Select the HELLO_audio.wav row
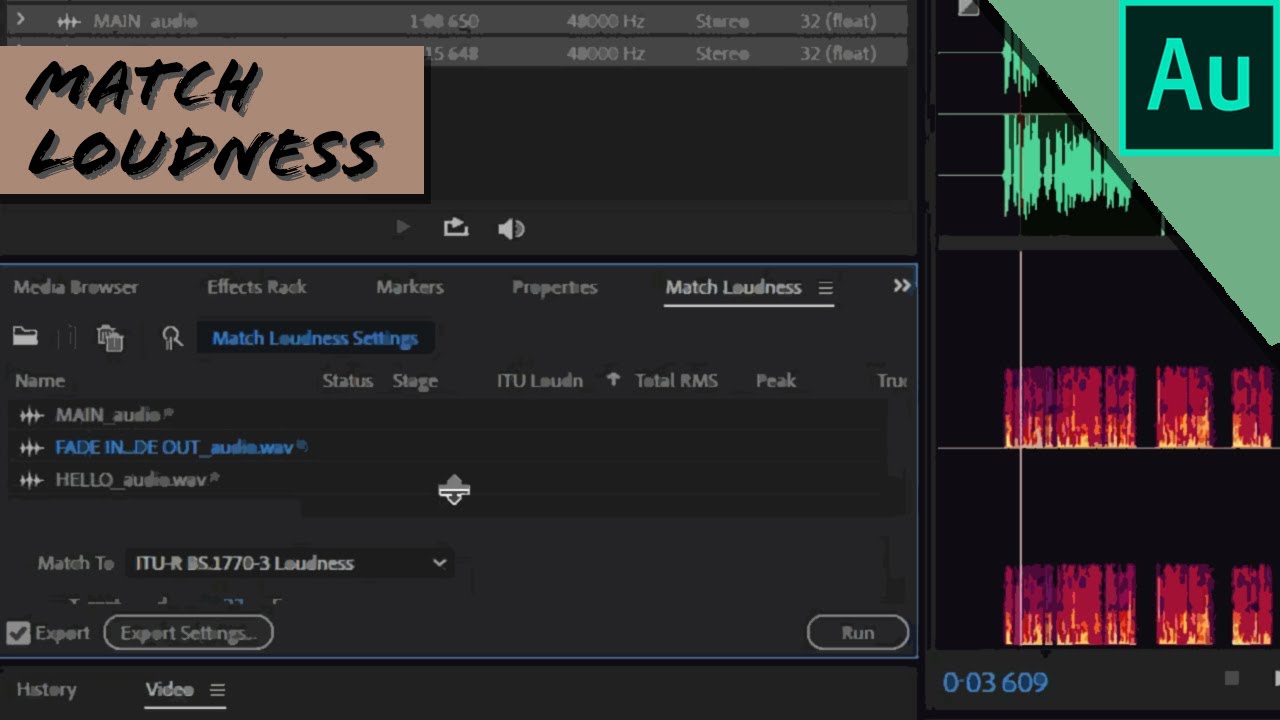Image resolution: width=1280 pixels, height=720 pixels. 448,480
